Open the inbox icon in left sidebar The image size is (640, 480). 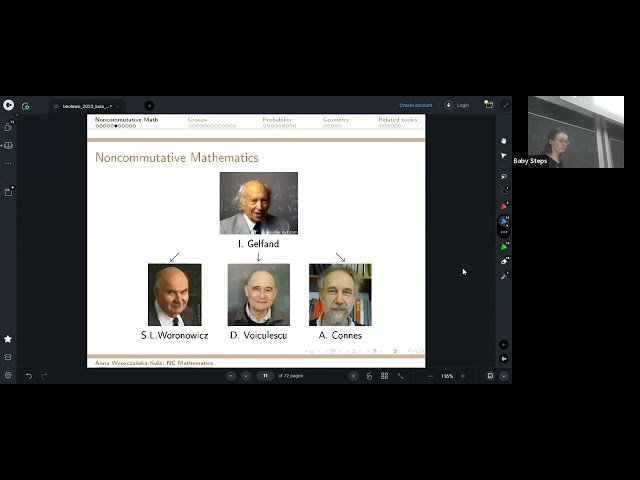point(8,357)
